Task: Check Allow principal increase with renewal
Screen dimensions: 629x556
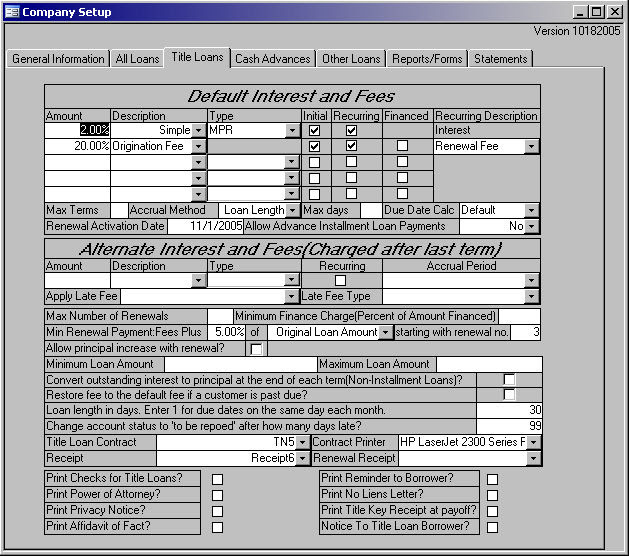Action: tap(256, 349)
